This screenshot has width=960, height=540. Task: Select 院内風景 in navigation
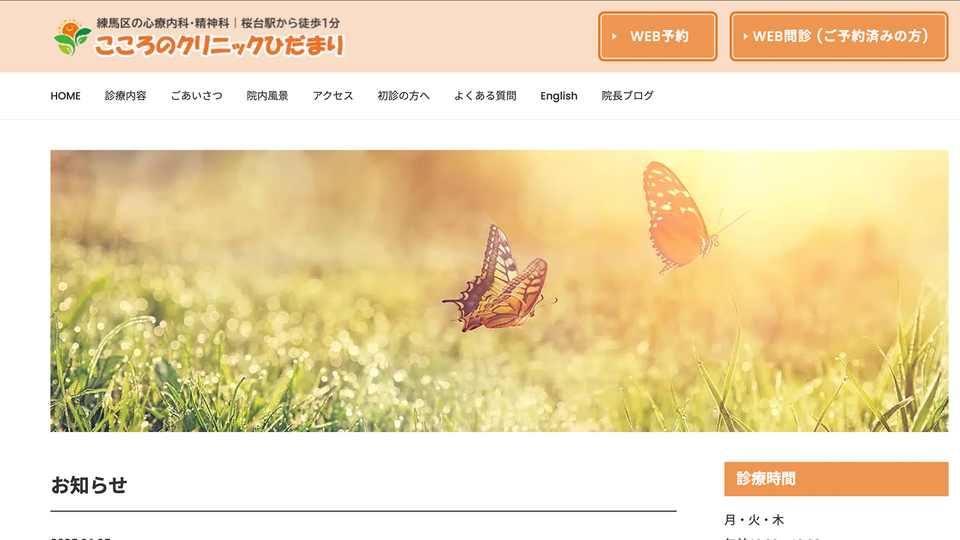(x=268, y=96)
